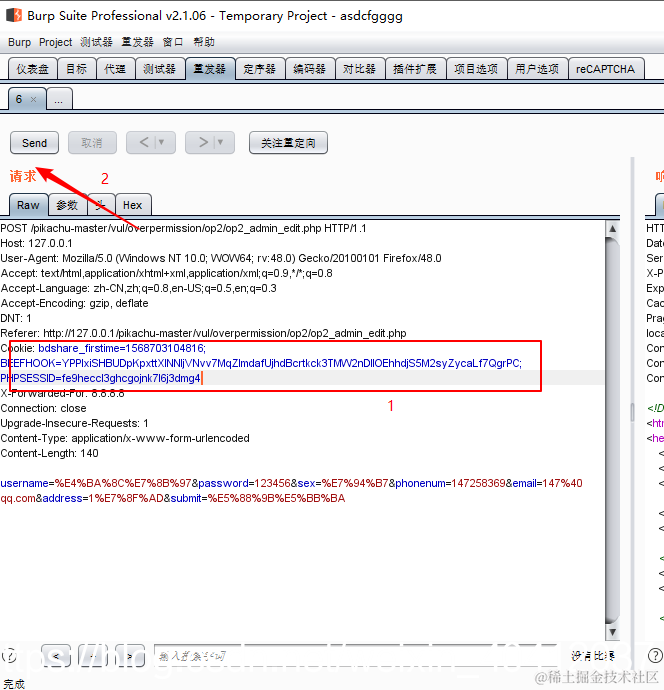Open the 帮助 help menu
Image resolution: width=664 pixels, height=690 pixels.
coord(204,42)
